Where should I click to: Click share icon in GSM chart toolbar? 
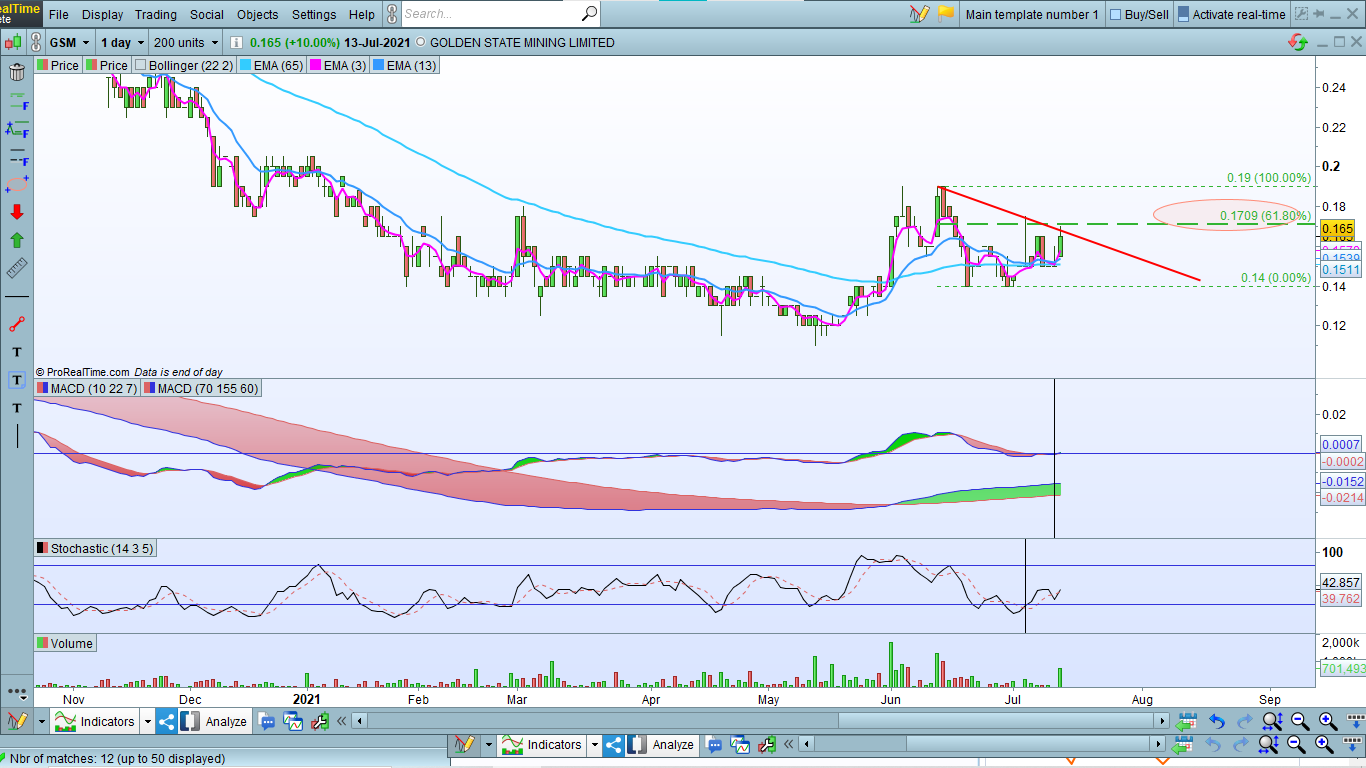pos(167,721)
